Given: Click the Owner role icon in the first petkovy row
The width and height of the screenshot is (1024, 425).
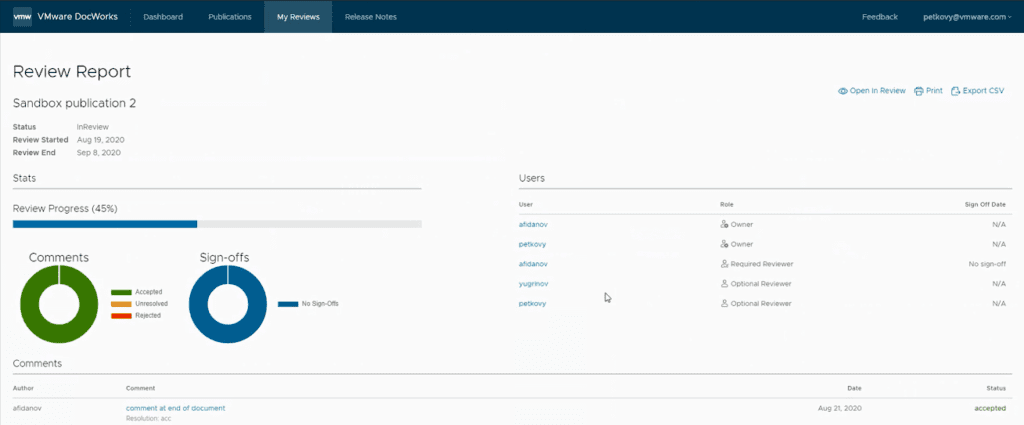Looking at the screenshot, I should [724, 244].
